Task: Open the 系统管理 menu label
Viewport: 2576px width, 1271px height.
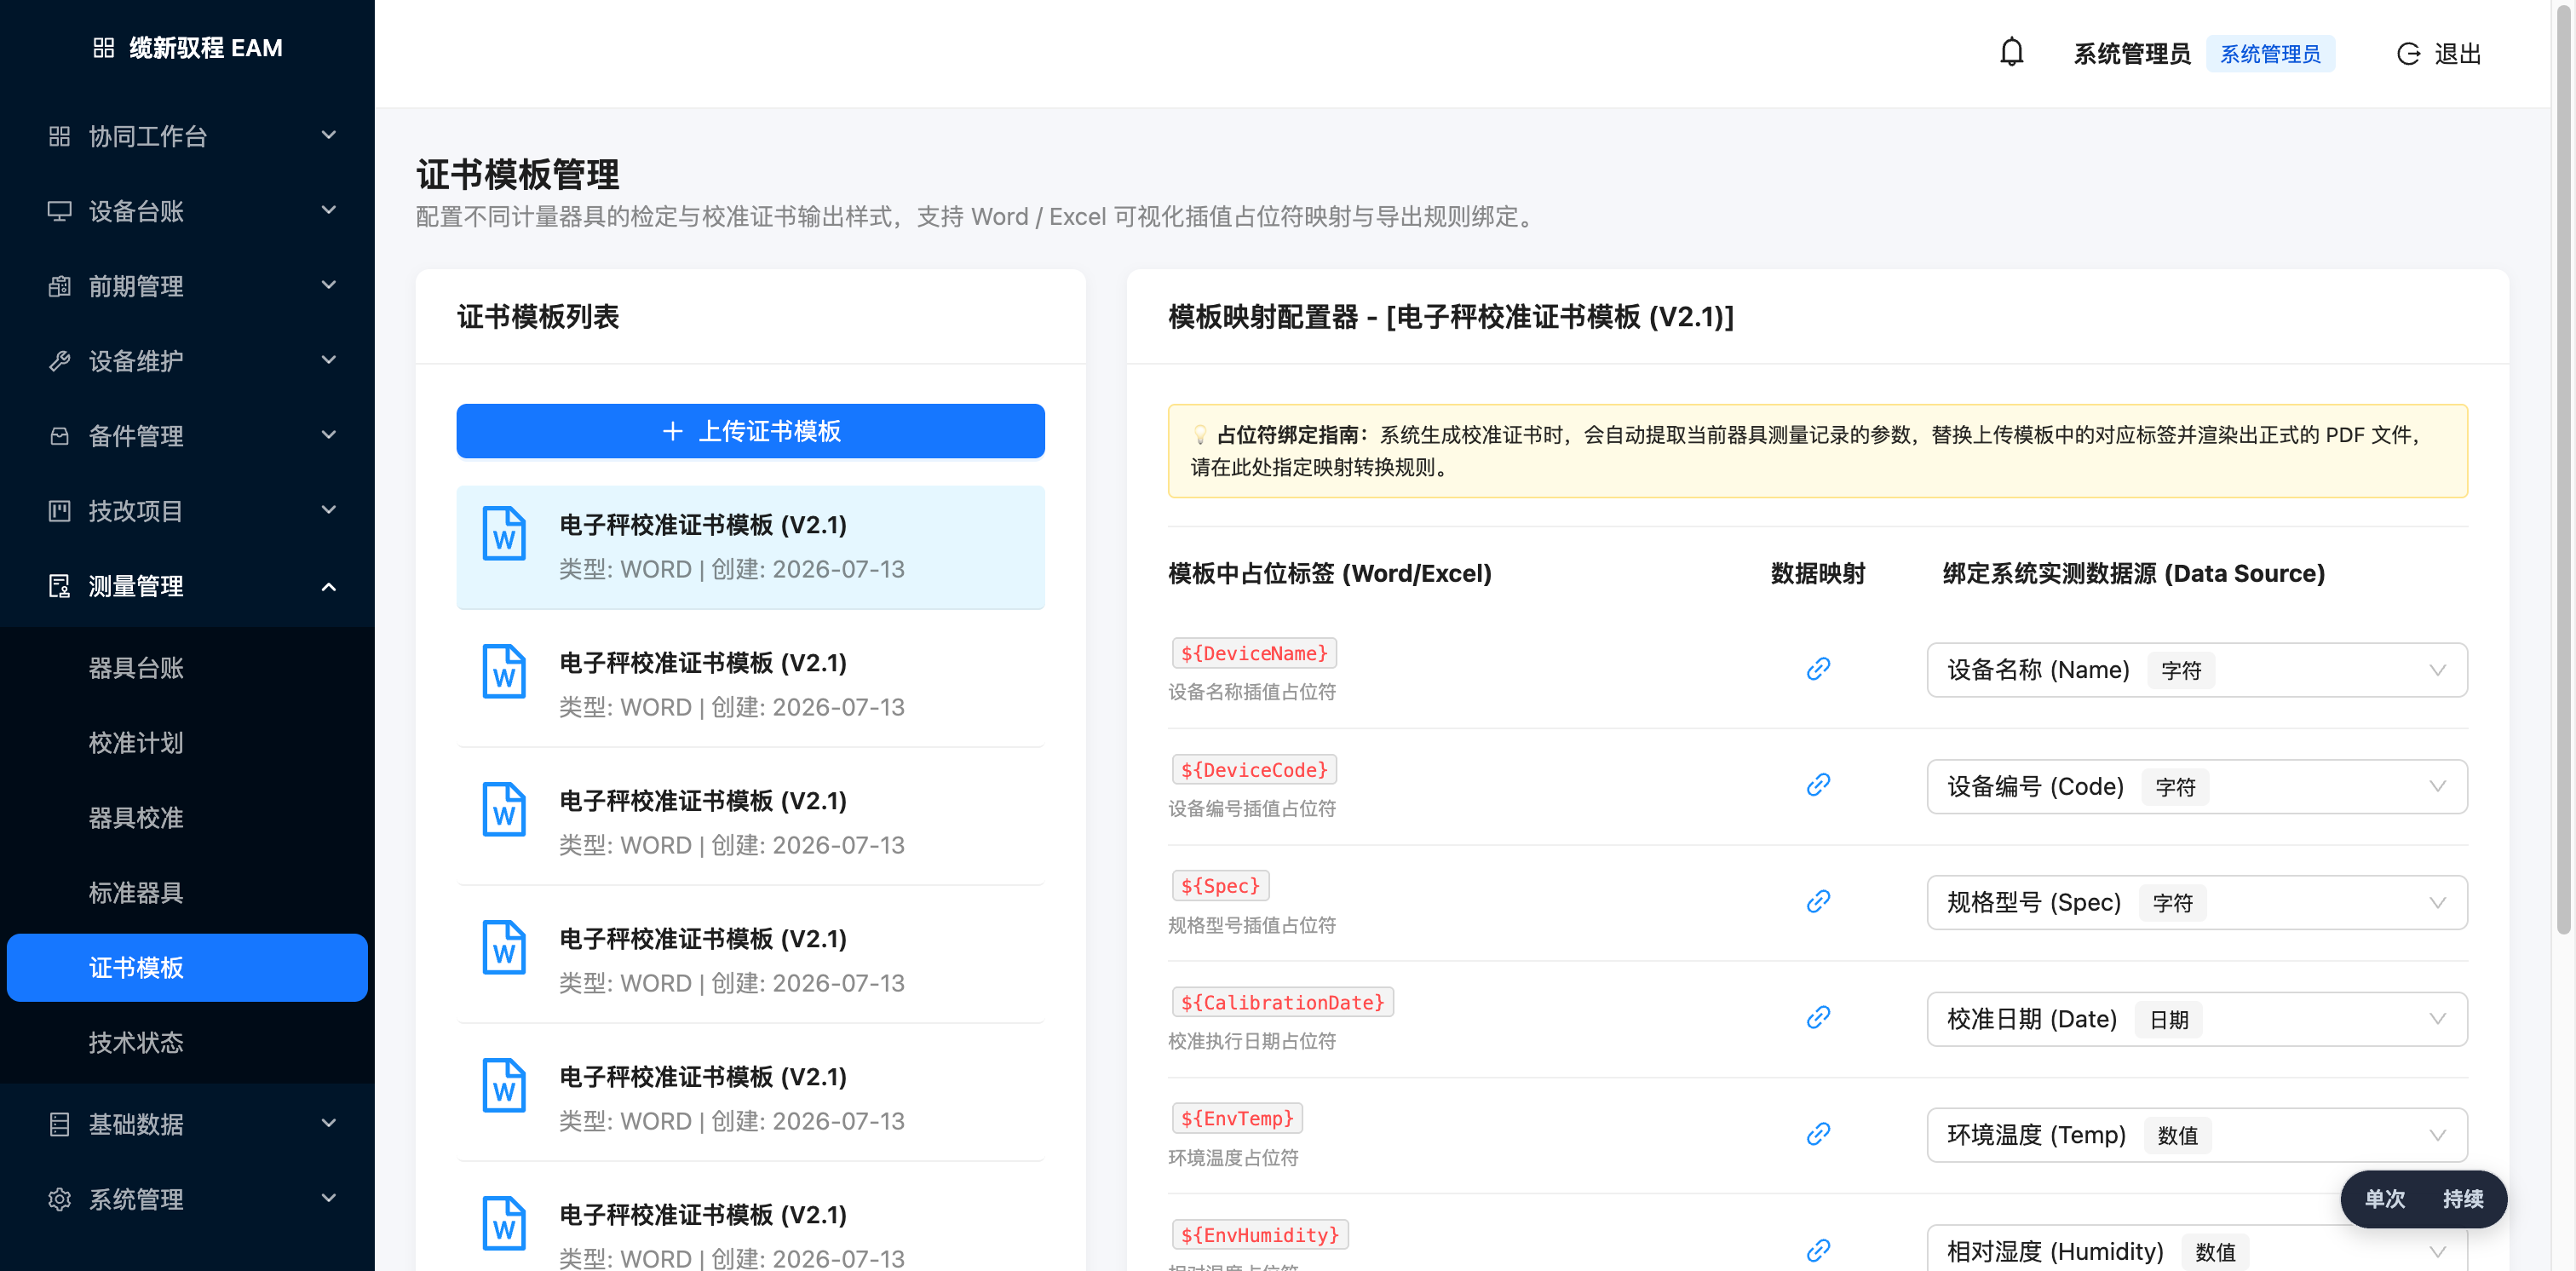Action: [136, 1199]
